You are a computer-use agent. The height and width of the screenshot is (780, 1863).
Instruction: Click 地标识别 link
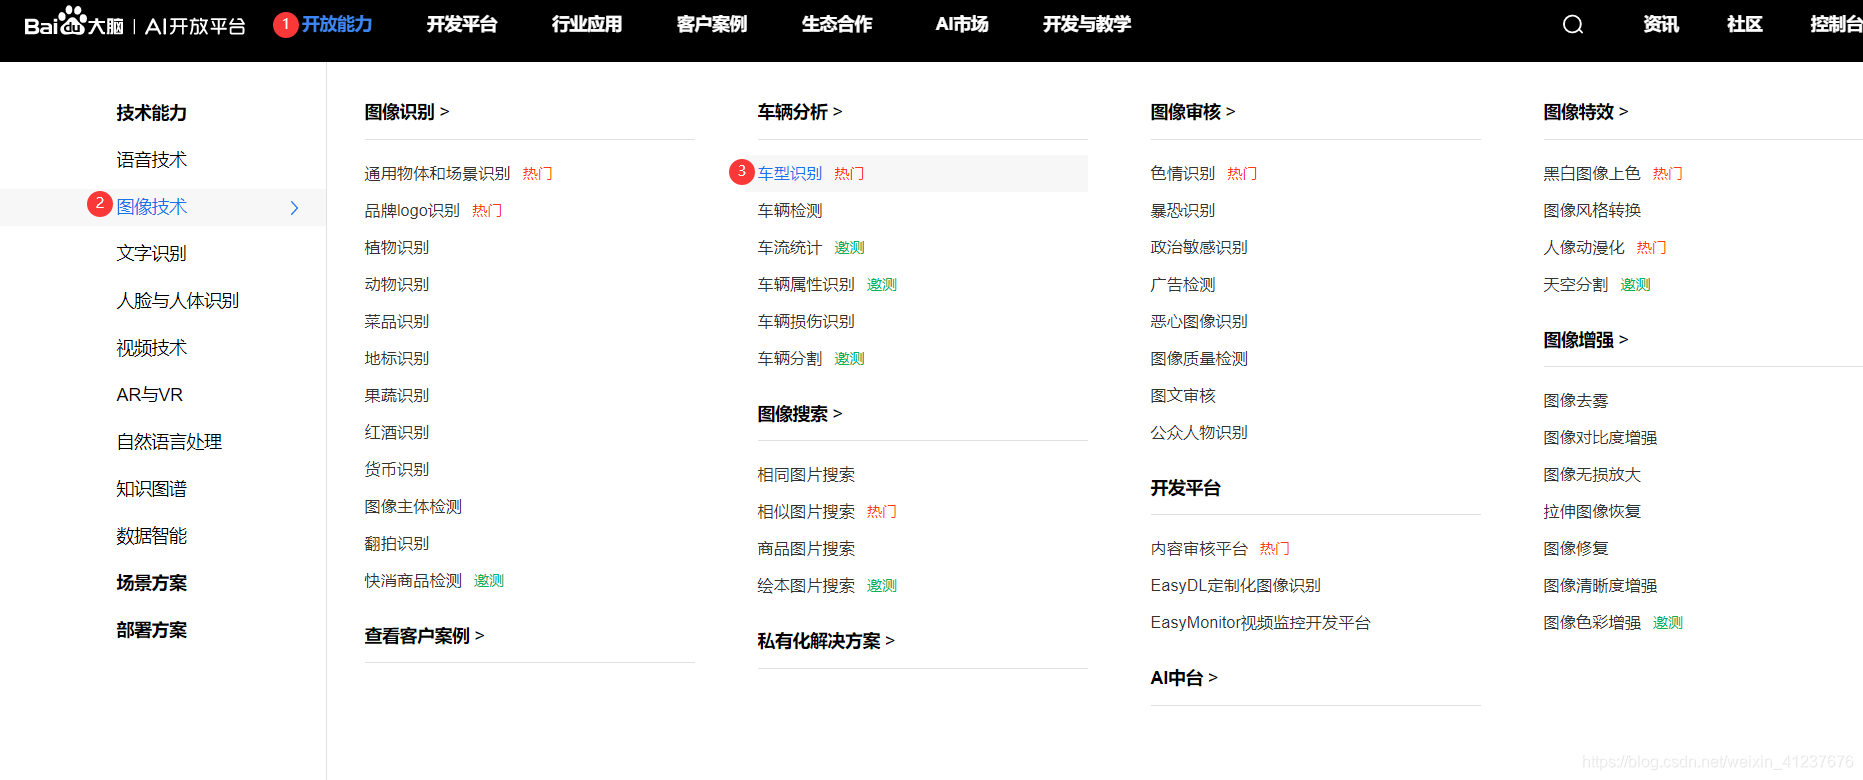click(397, 359)
